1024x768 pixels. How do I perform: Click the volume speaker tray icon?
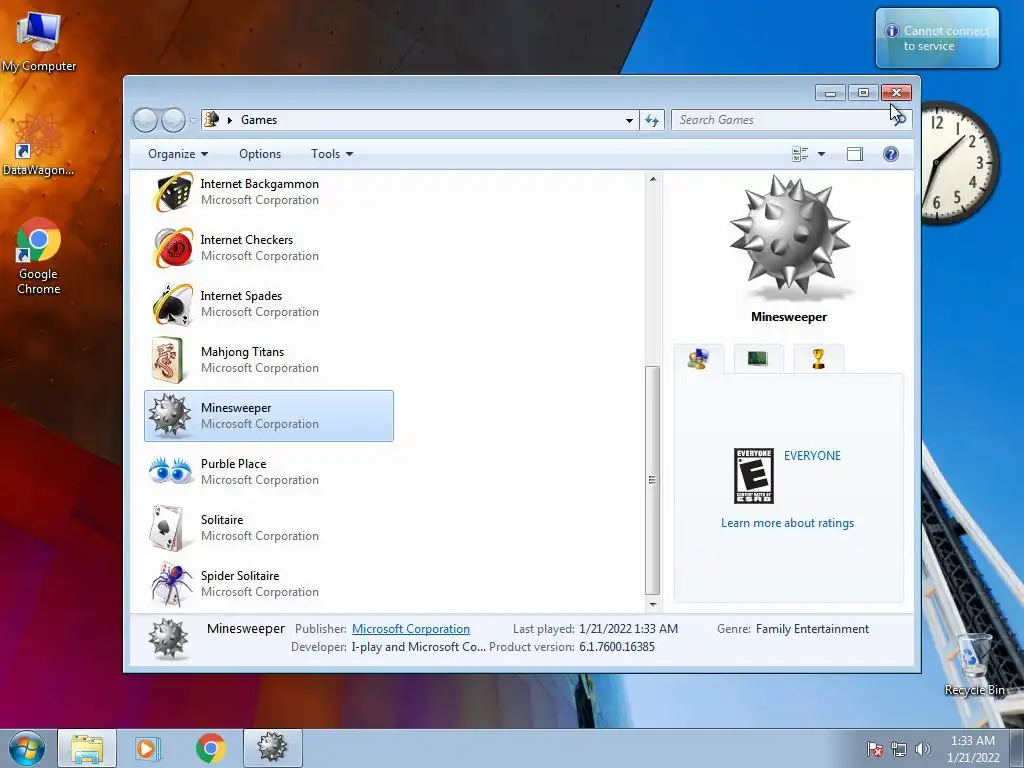coord(922,749)
